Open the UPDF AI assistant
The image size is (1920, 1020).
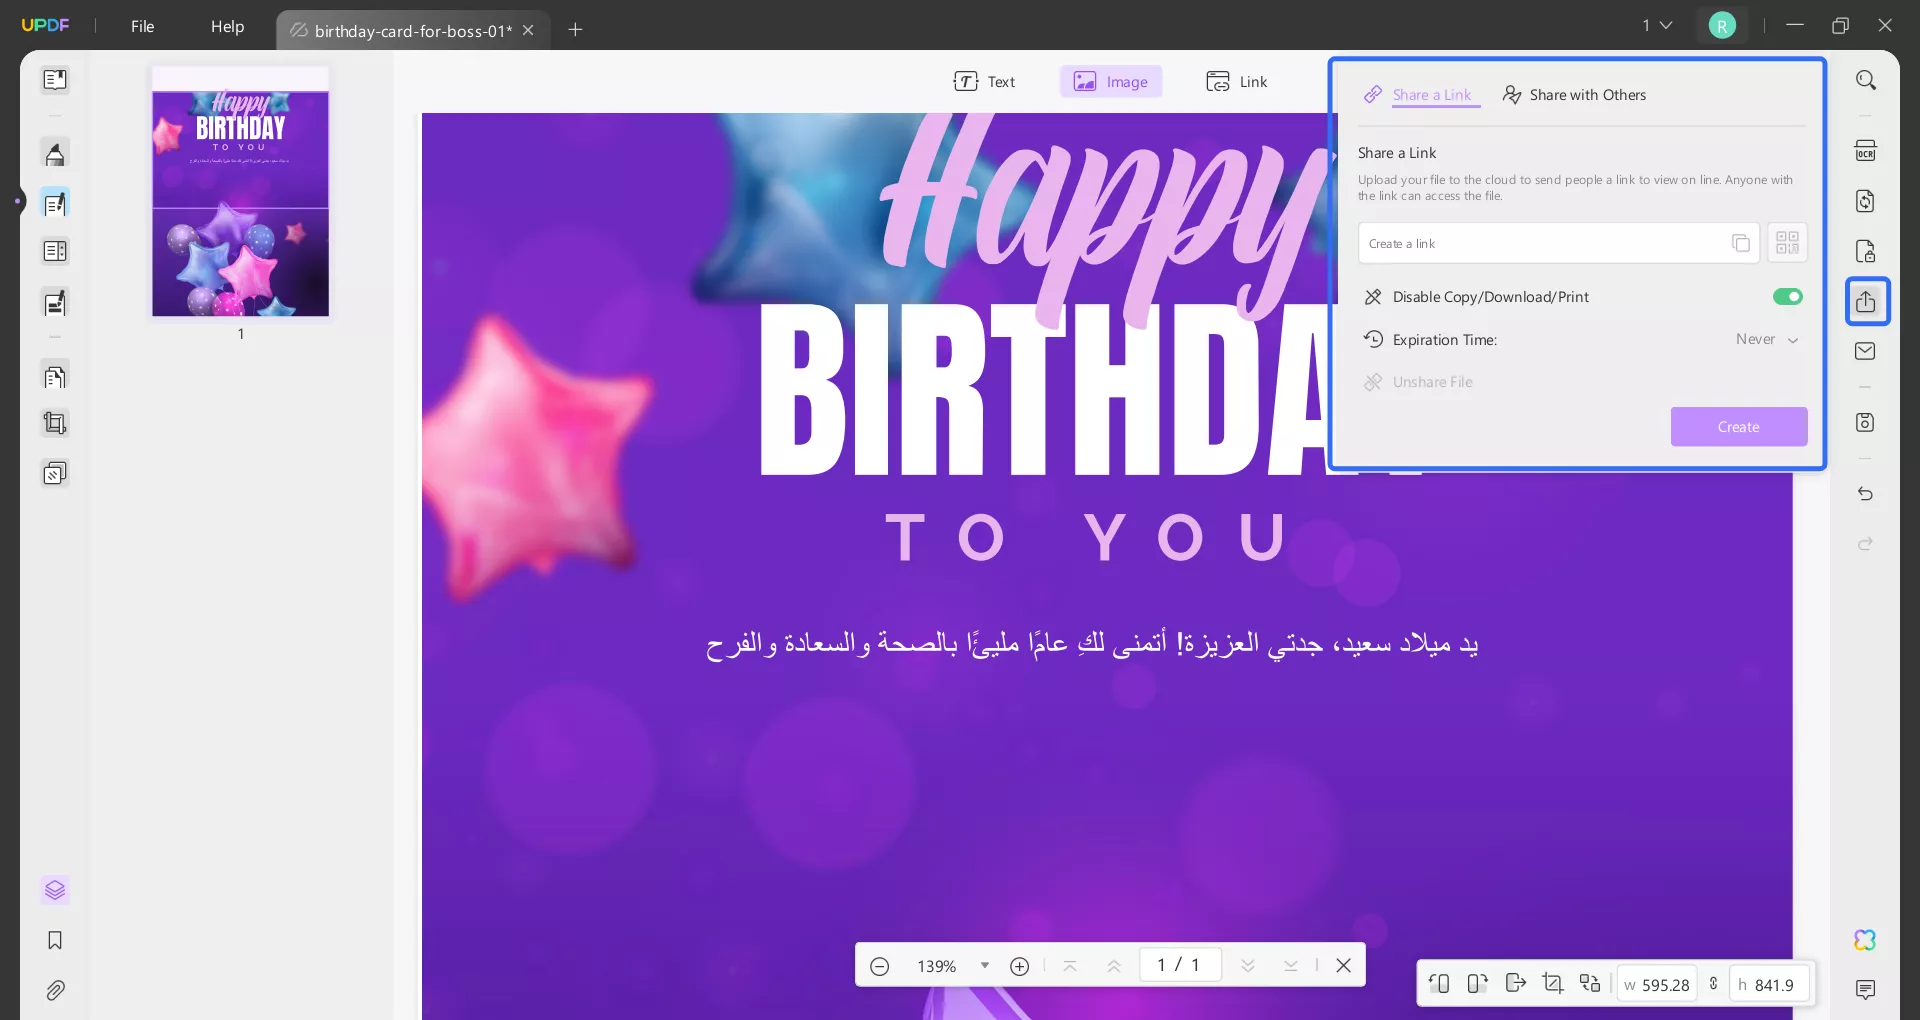(x=1863, y=940)
